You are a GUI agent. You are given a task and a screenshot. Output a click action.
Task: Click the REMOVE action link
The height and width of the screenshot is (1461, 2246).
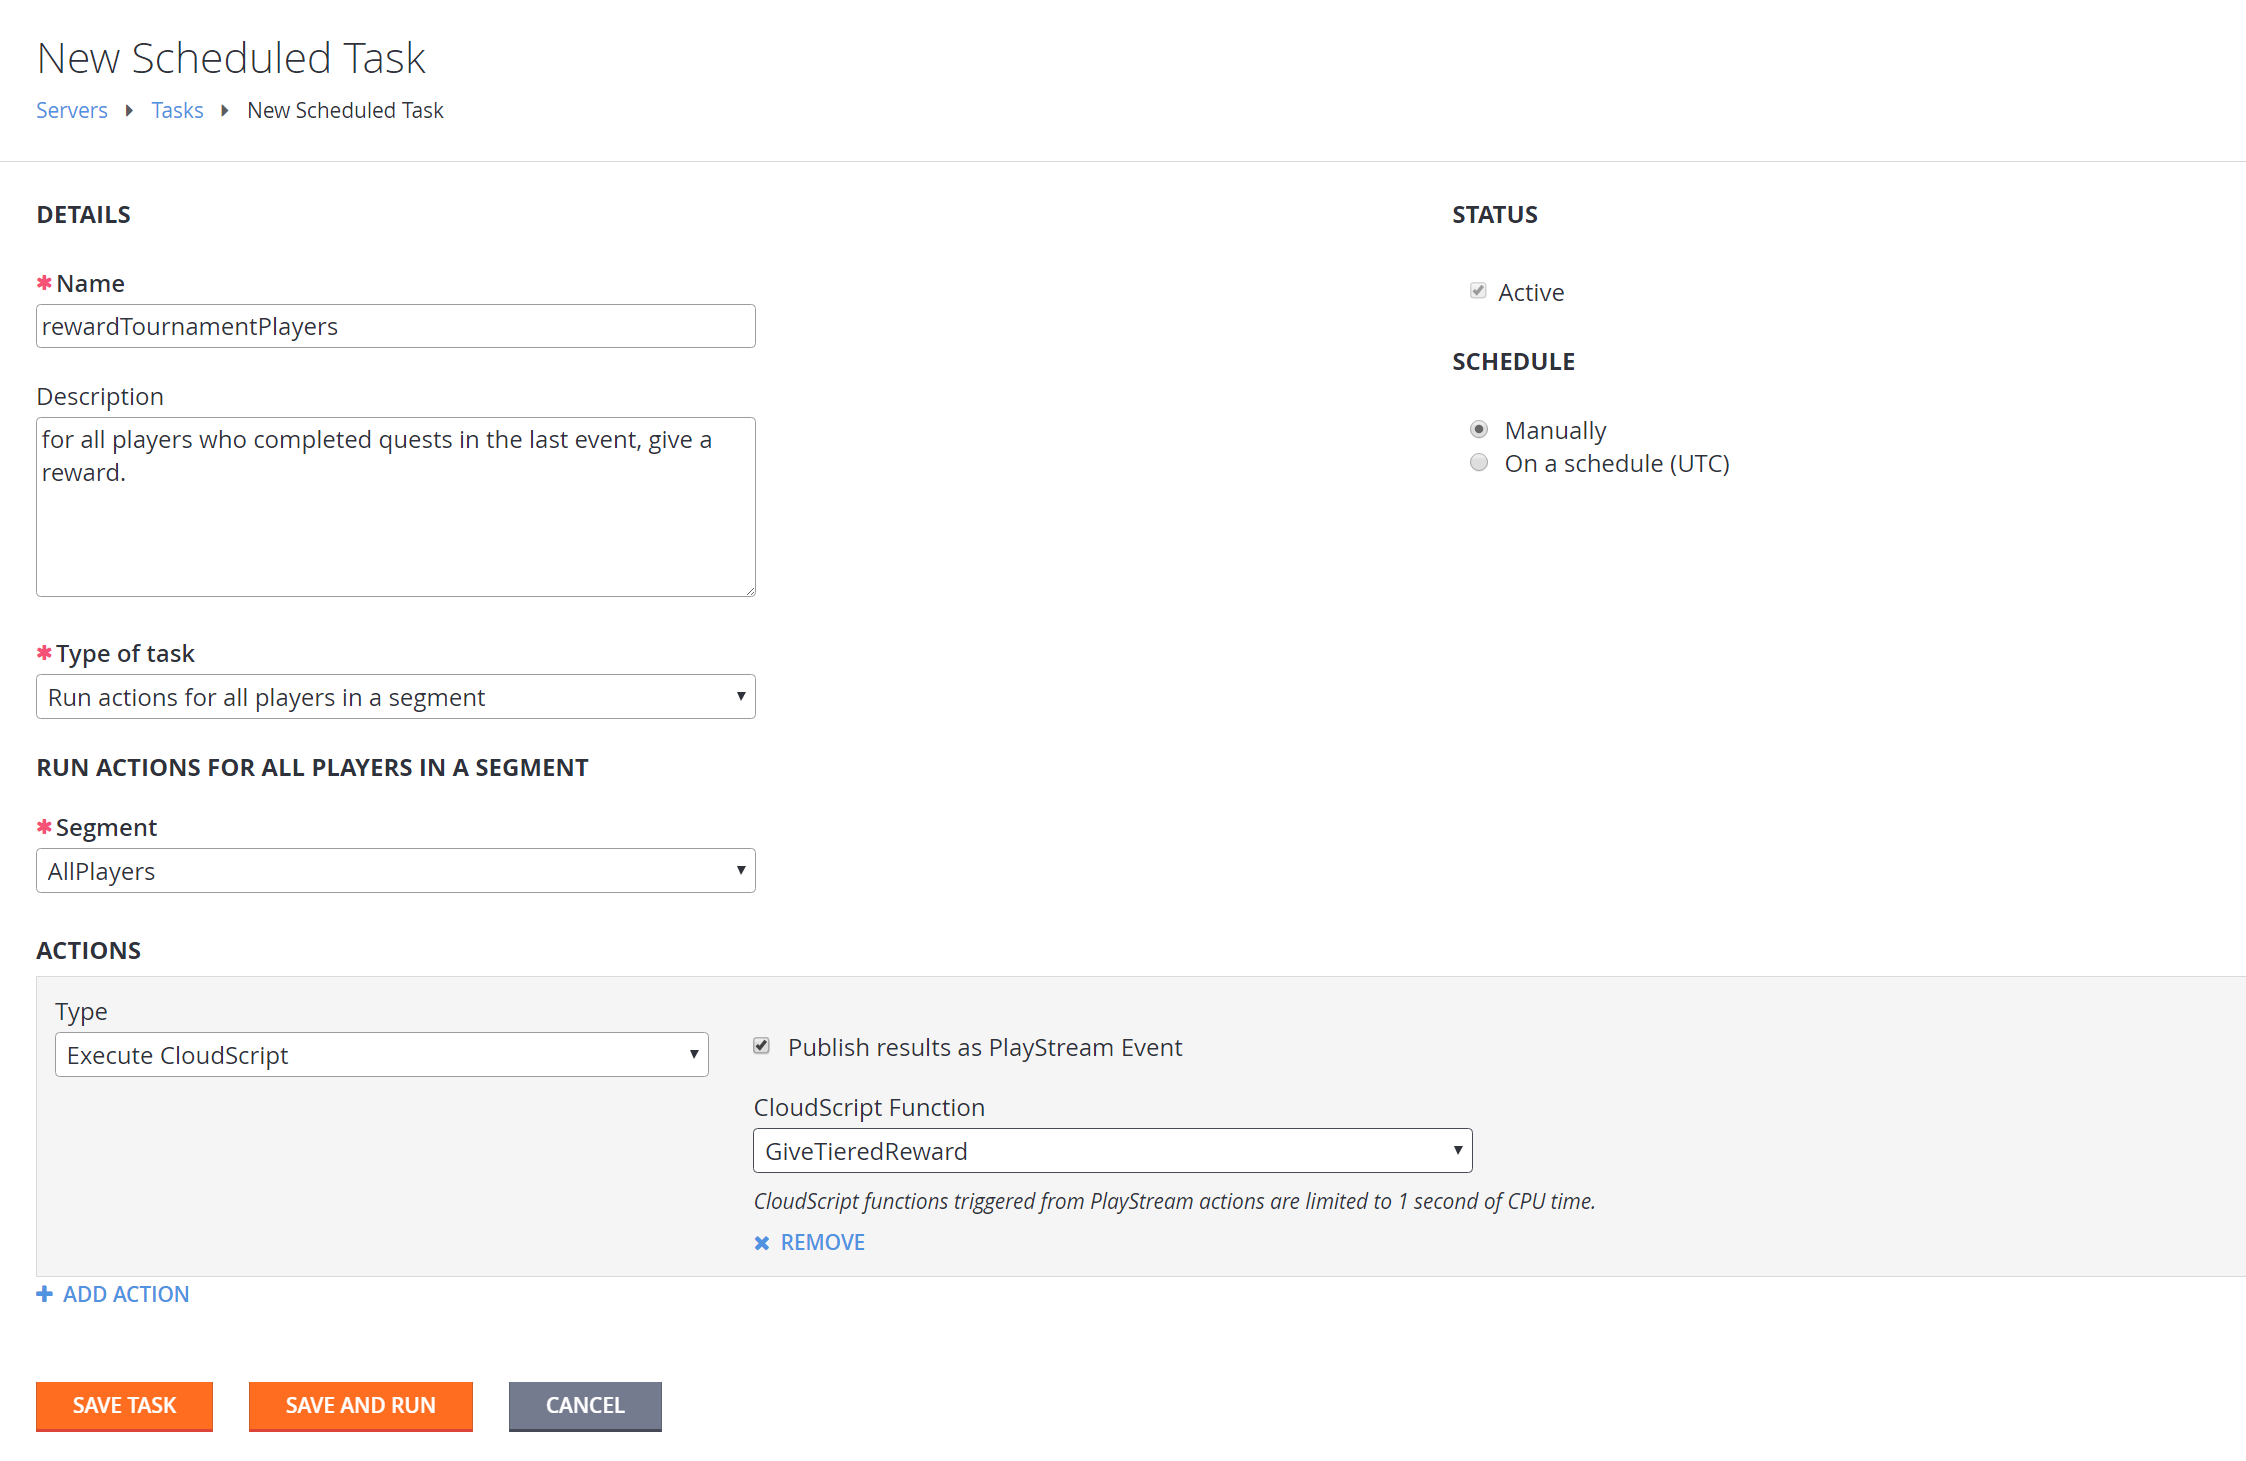(822, 1242)
